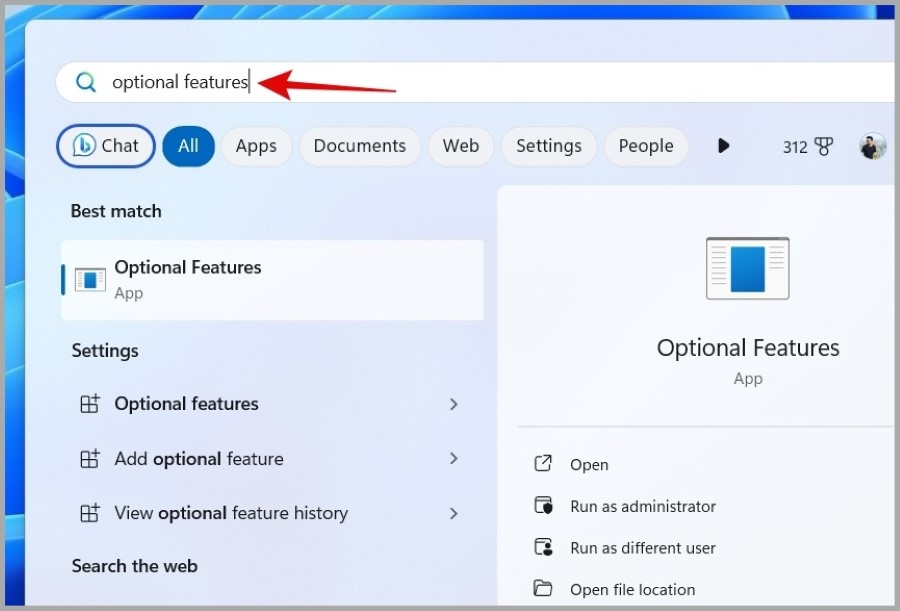Click the Run as administrator shield icon
This screenshot has width=900, height=611.
[543, 505]
